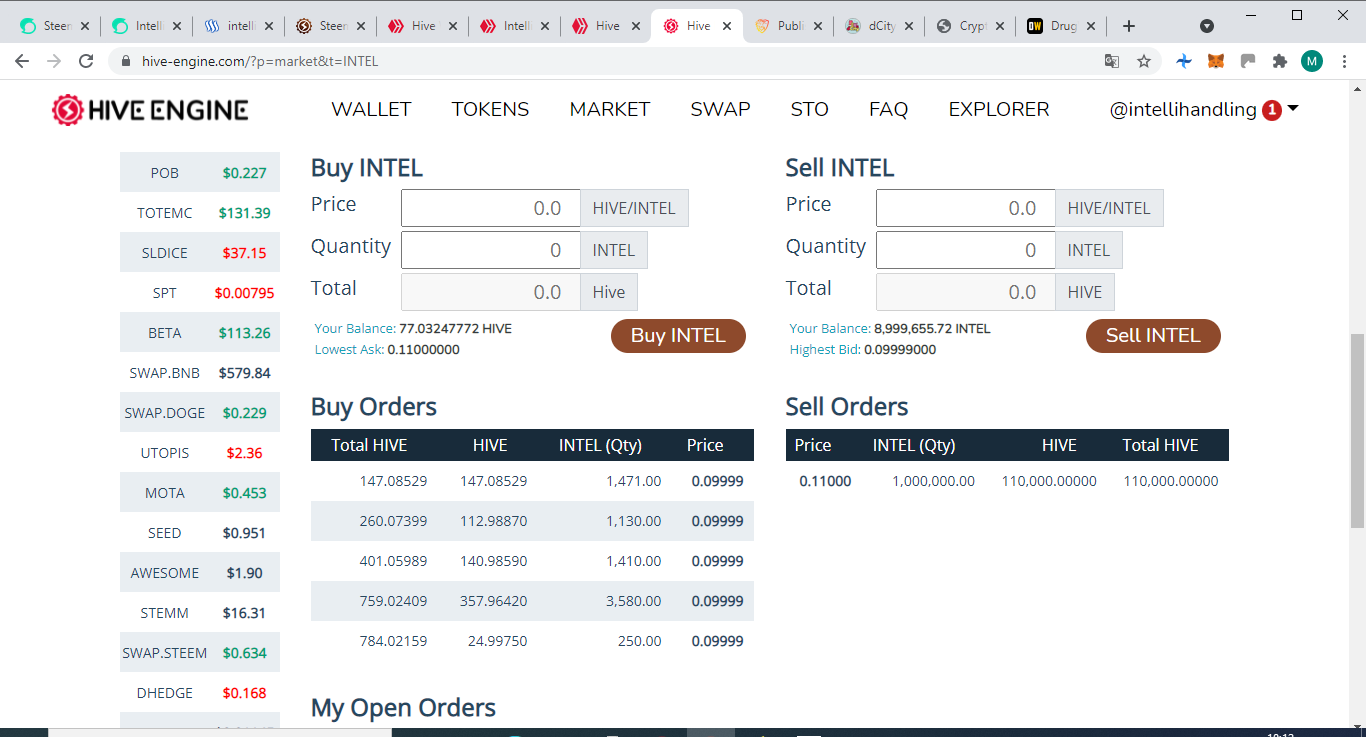Open the blue pinwheel extension
This screenshot has height=737, width=1366.
pos(1184,61)
